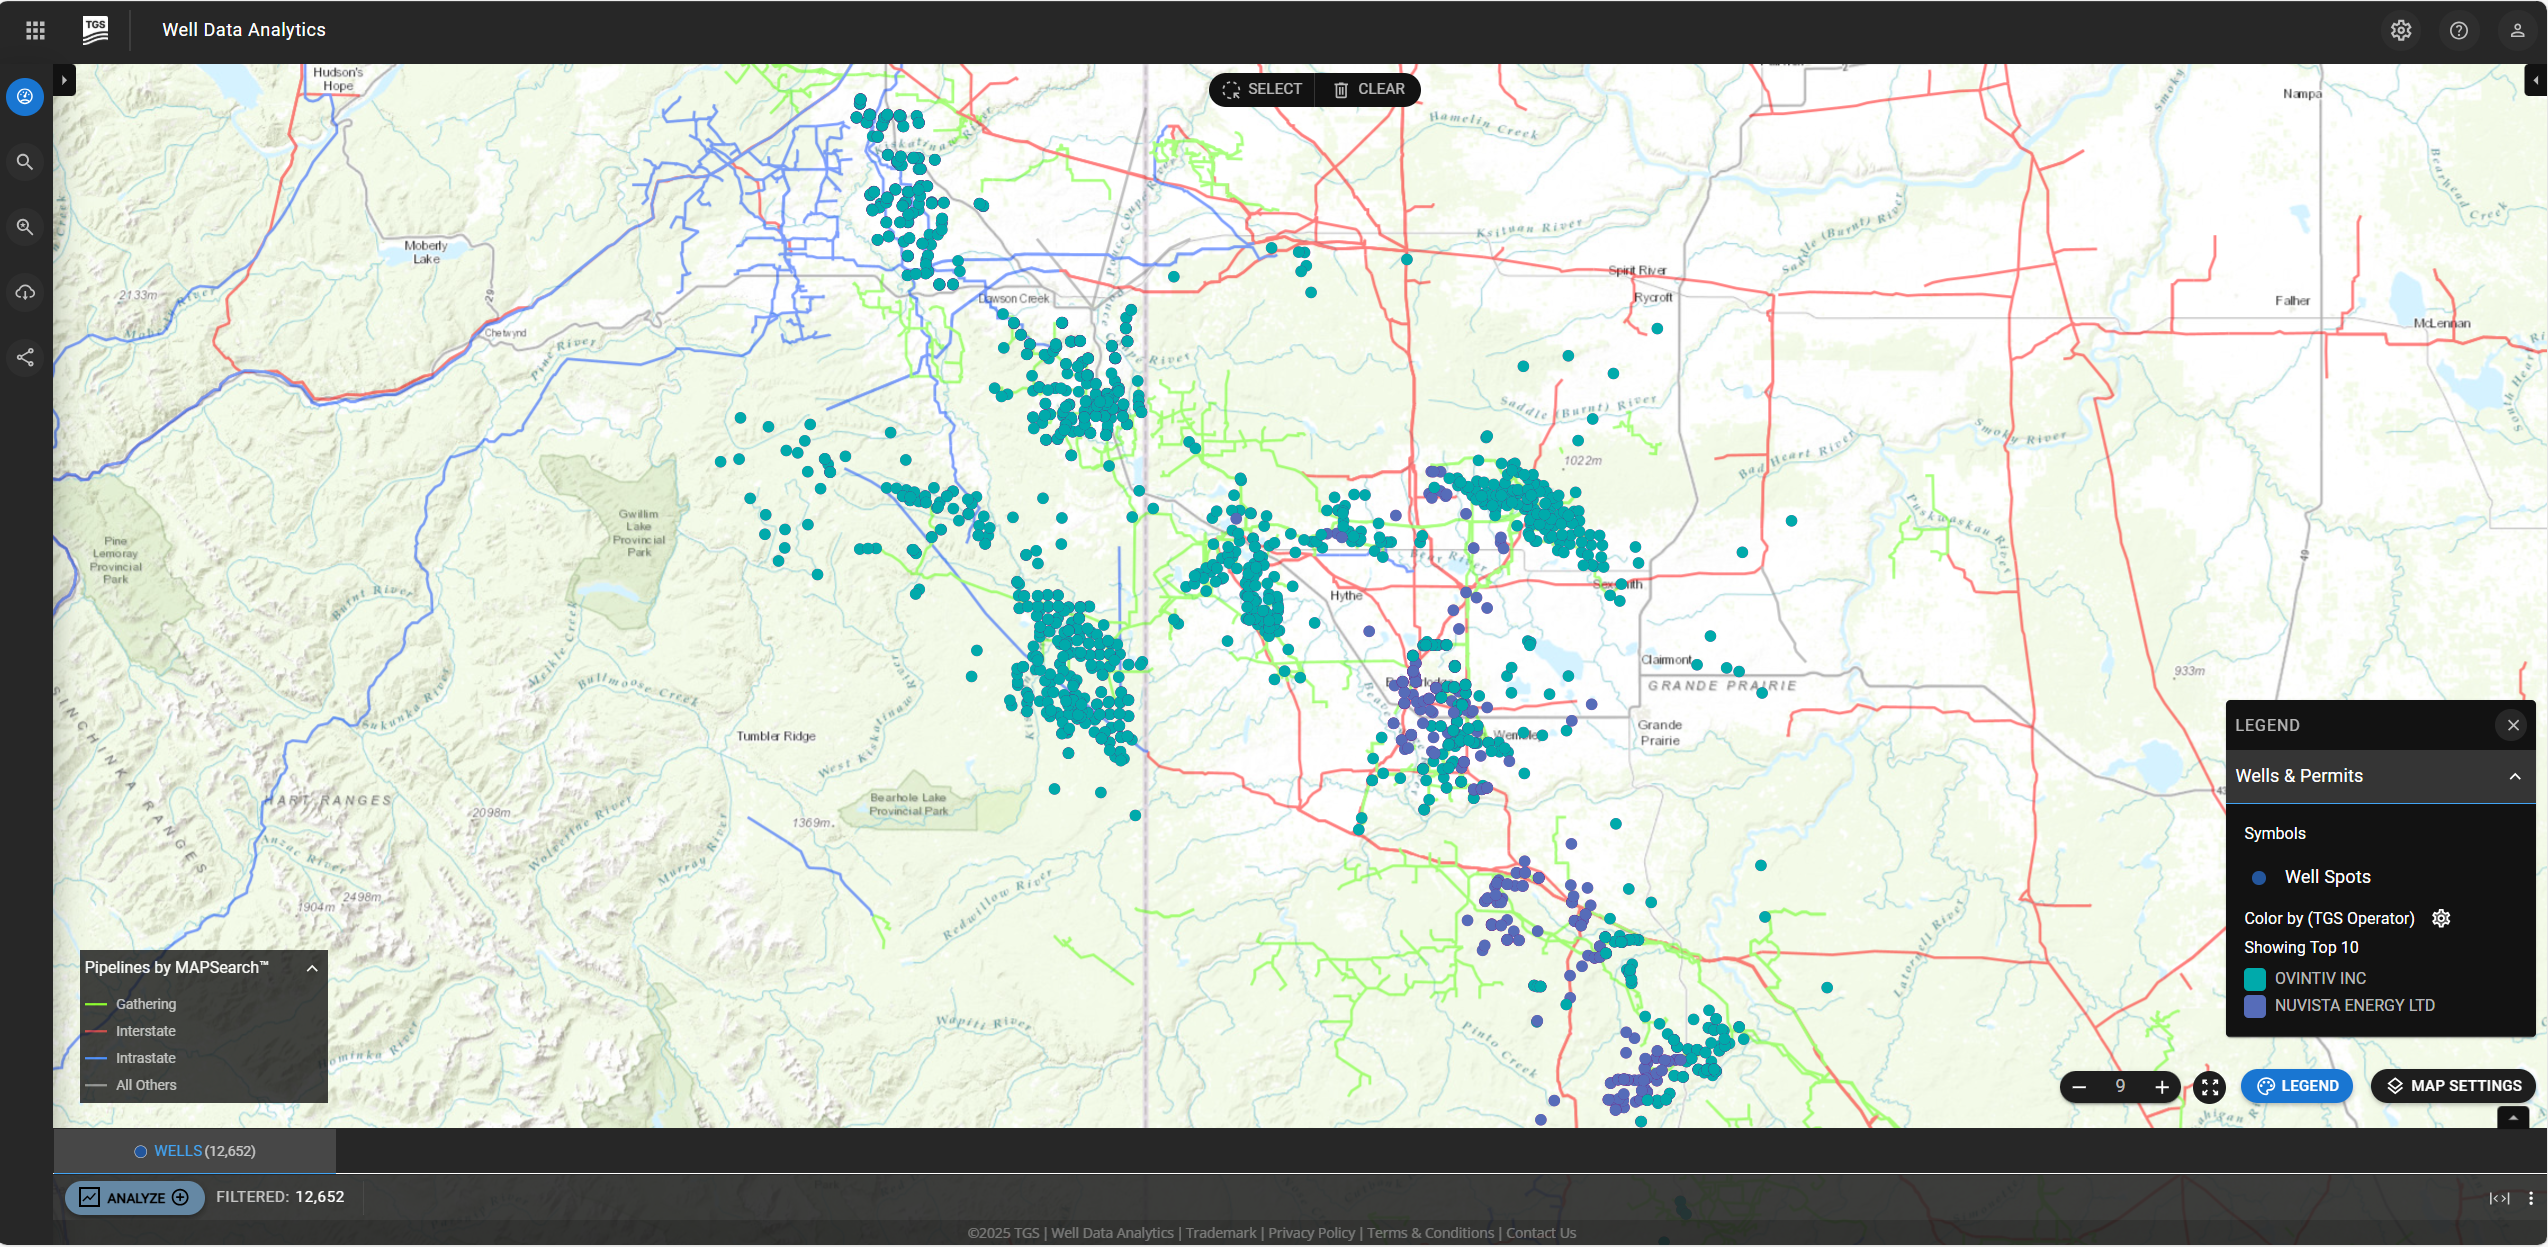2548x1247 pixels.
Task: Open Color by TGS Operator settings gear
Action: [2441, 918]
